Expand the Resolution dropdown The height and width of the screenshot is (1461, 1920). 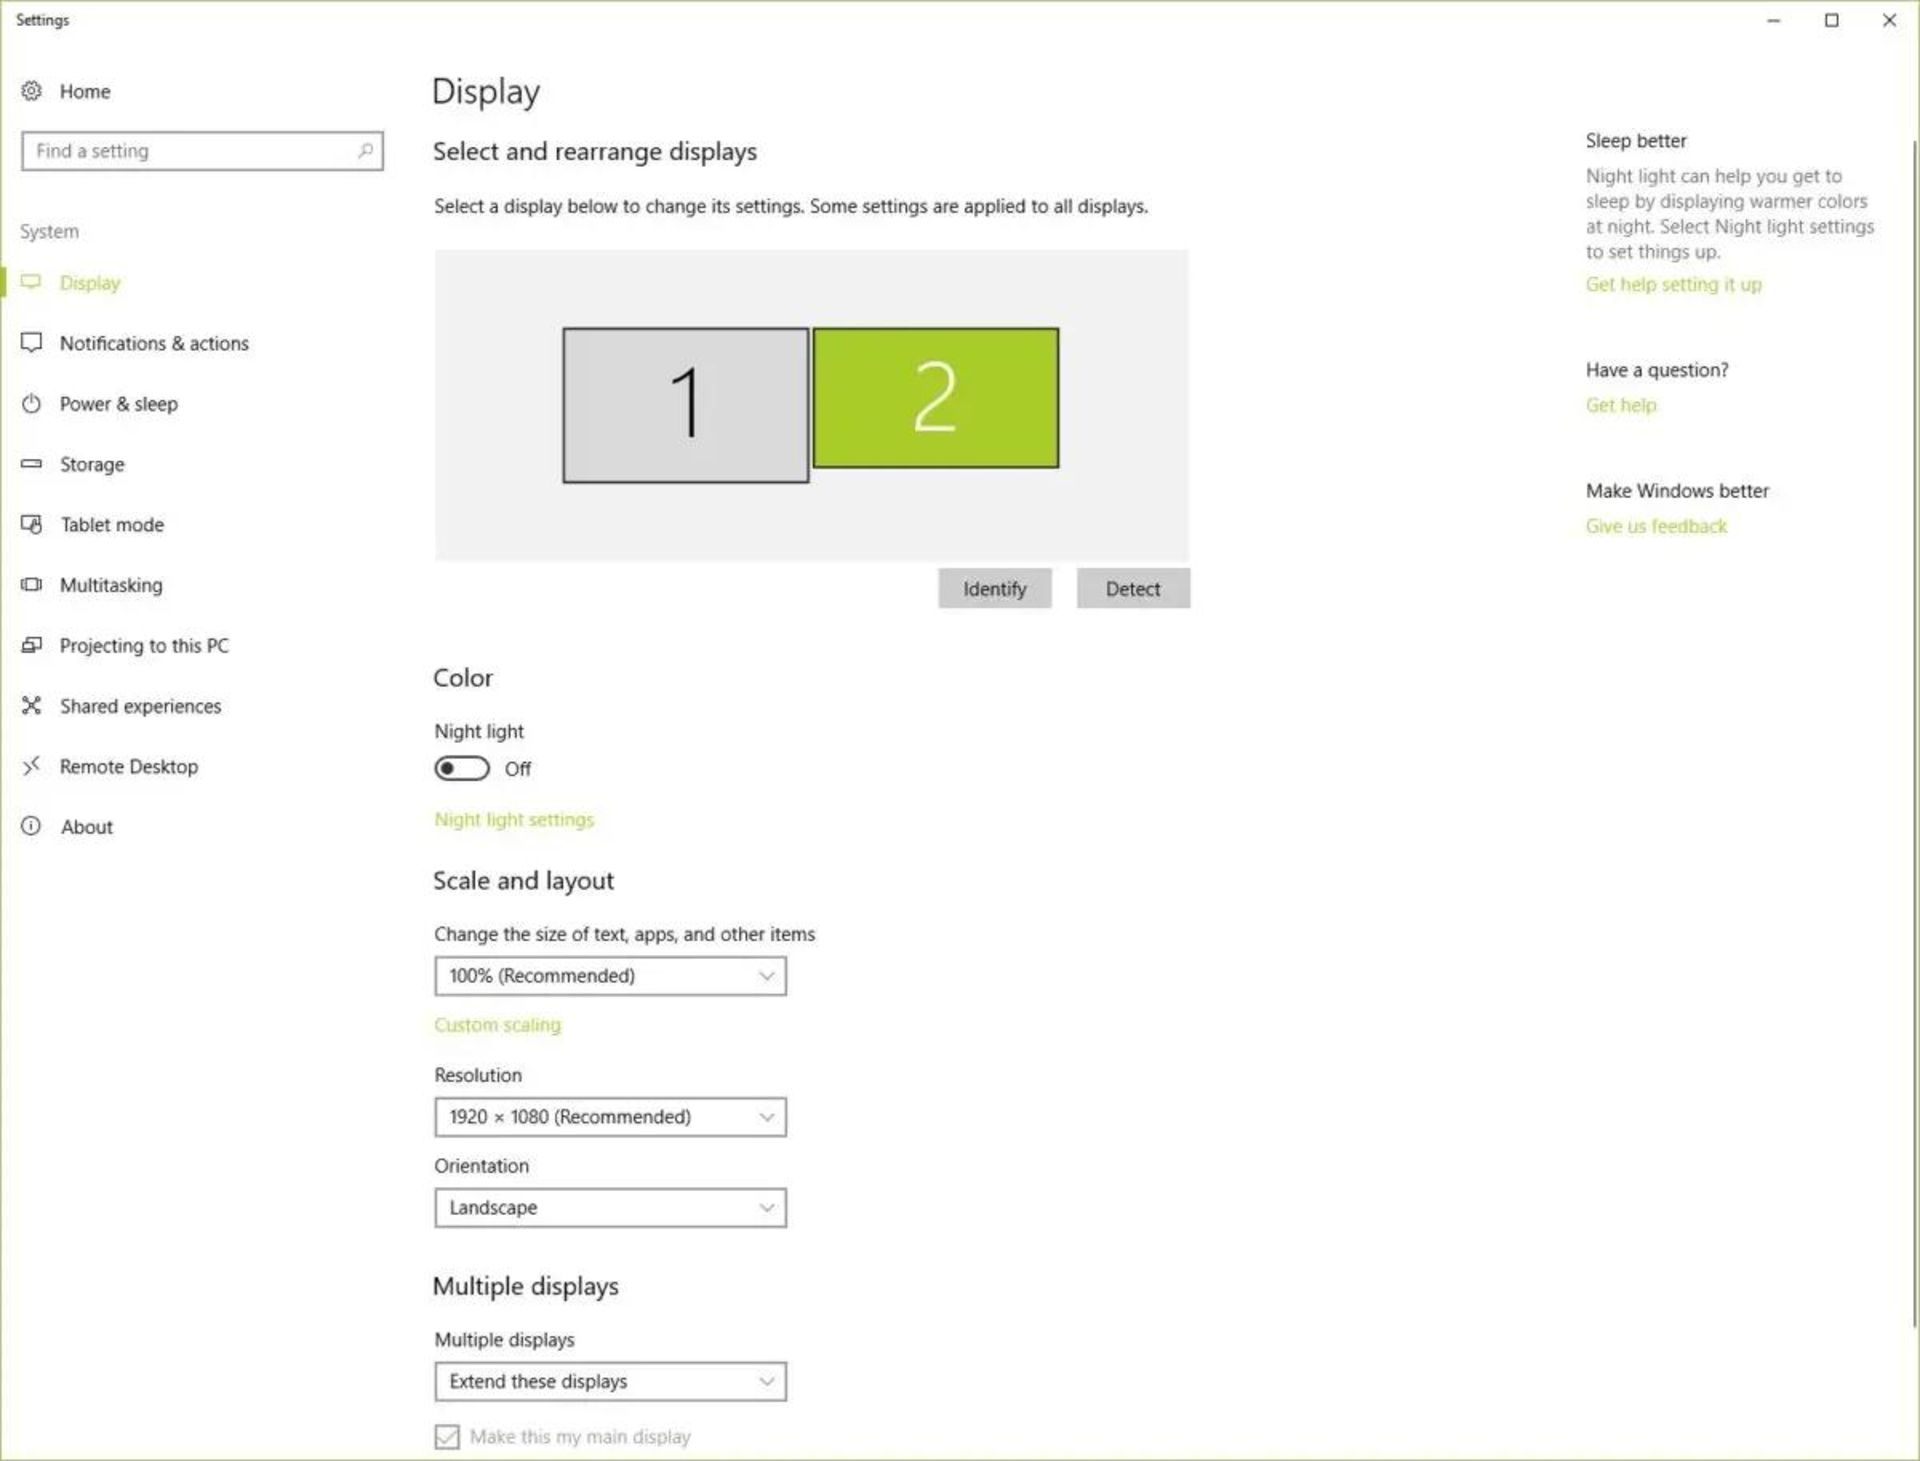610,1117
